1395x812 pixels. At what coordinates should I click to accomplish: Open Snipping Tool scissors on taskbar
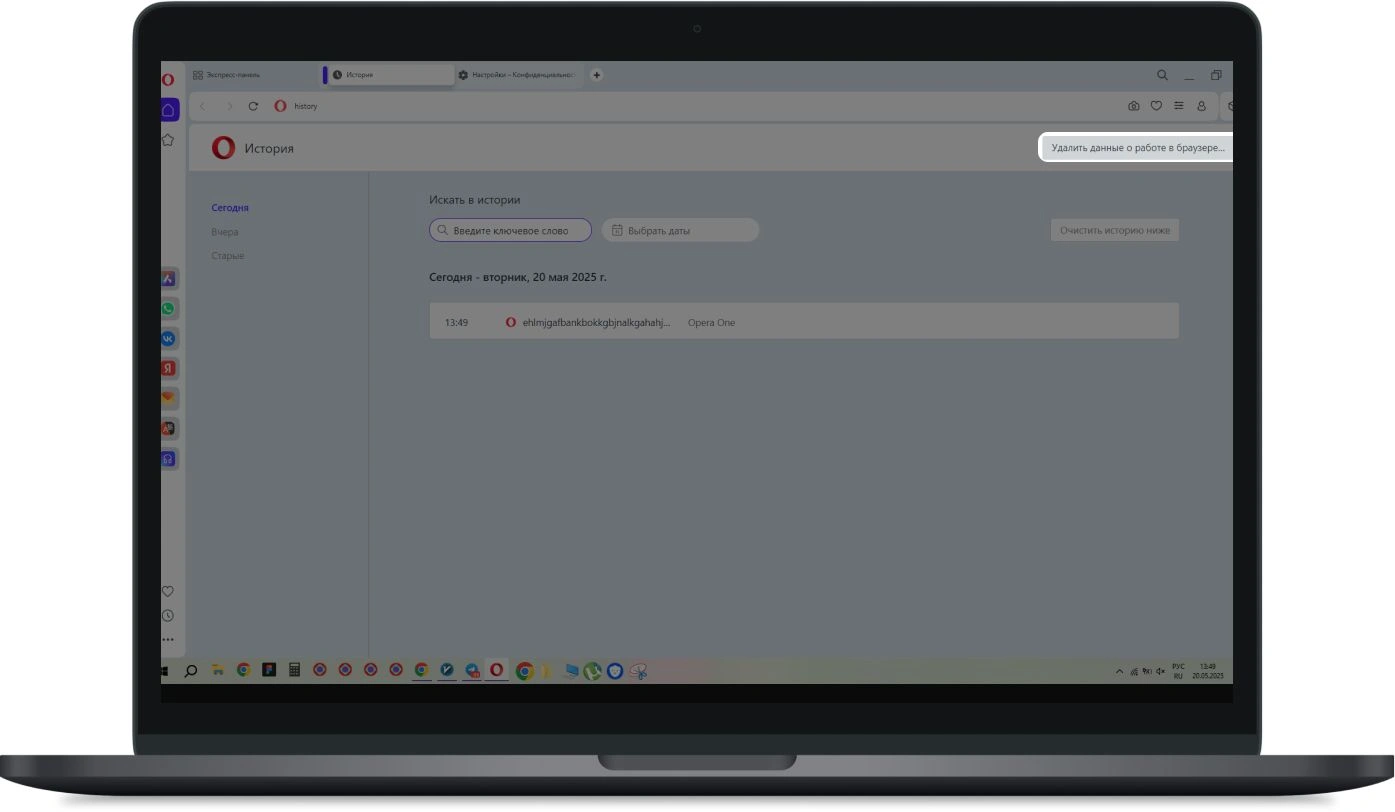[639, 672]
